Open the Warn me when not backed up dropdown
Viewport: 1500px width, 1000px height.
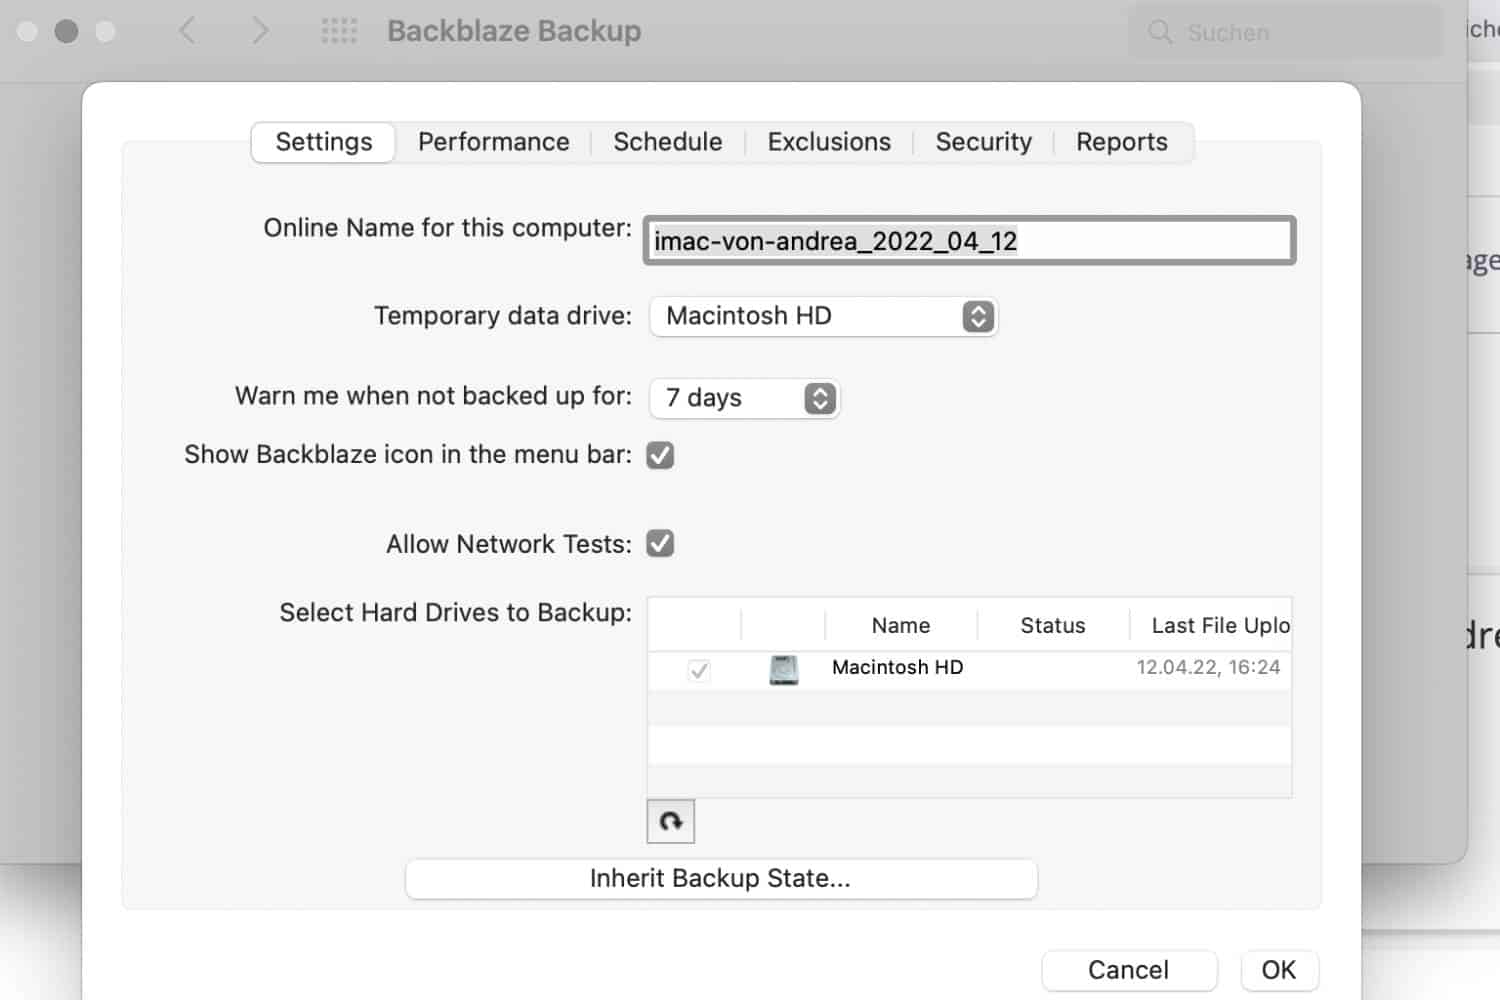pos(745,398)
